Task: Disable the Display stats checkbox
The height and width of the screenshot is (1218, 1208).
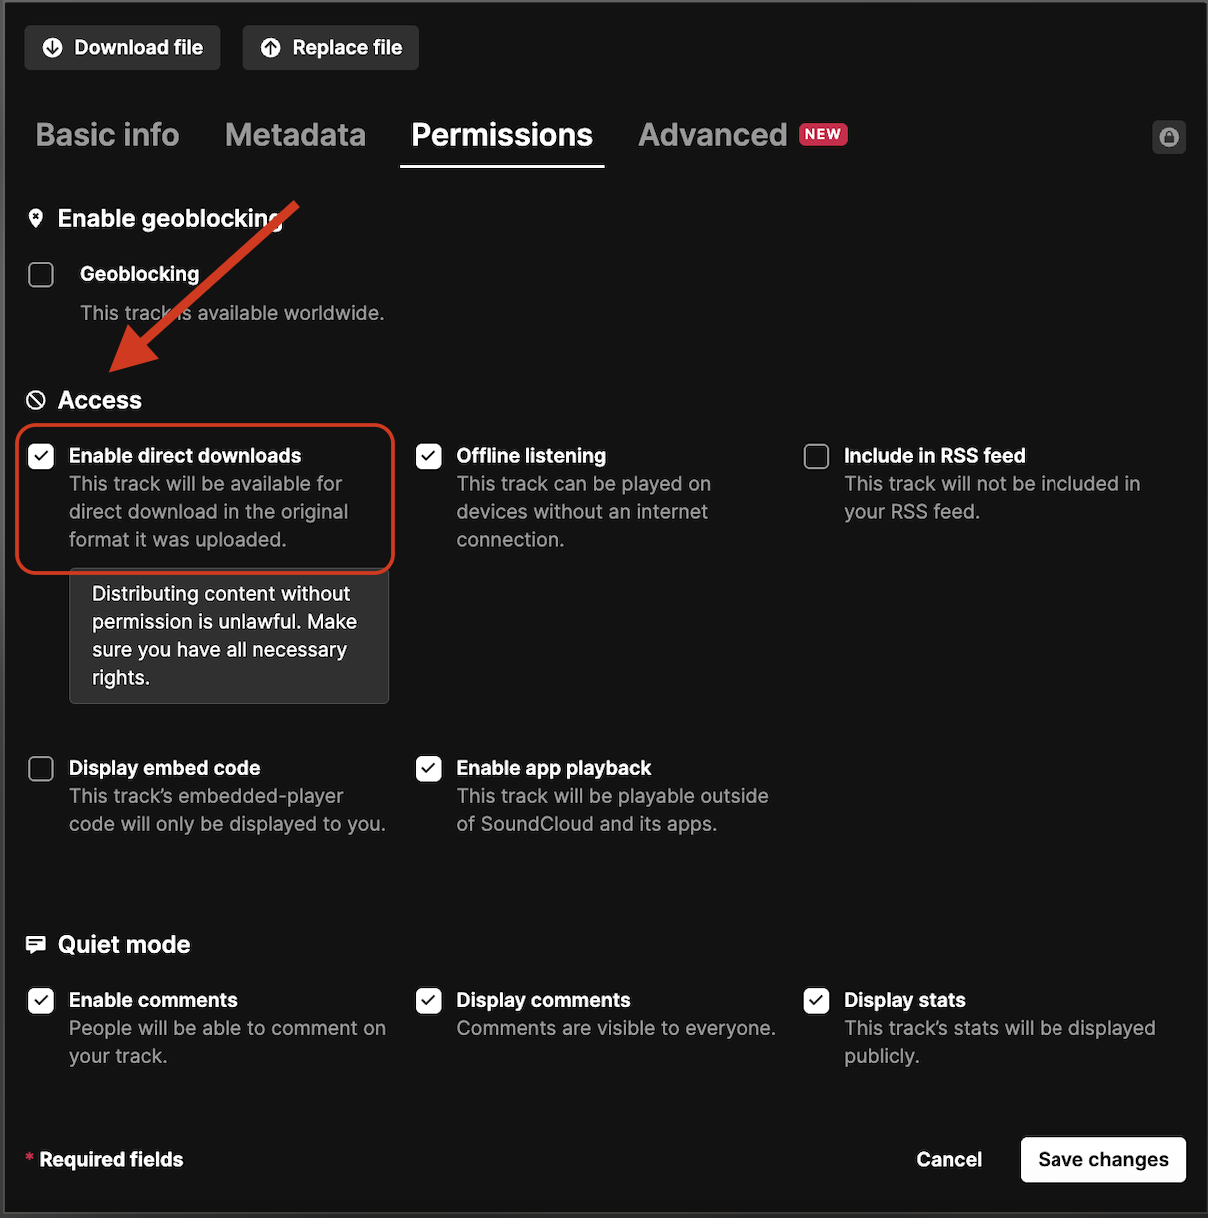Action: coord(816,1000)
